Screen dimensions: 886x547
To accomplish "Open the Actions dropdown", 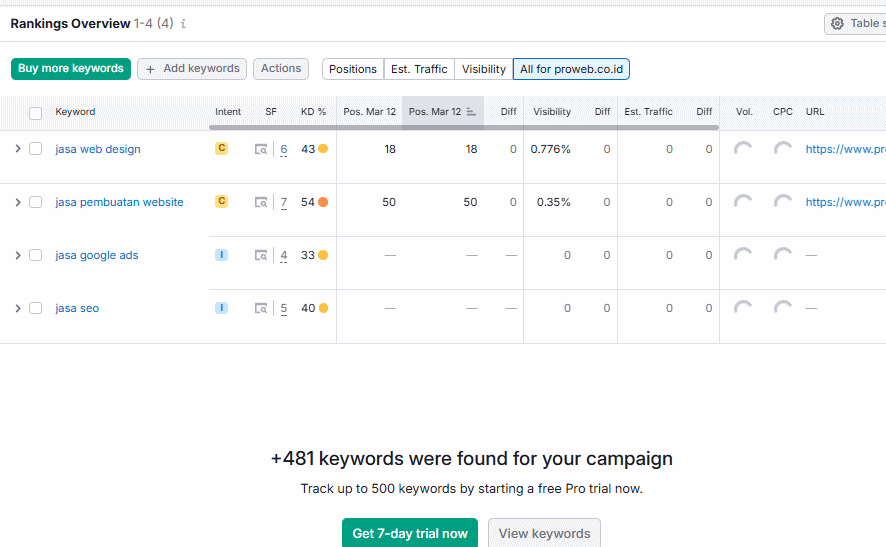I will click(x=281, y=69).
